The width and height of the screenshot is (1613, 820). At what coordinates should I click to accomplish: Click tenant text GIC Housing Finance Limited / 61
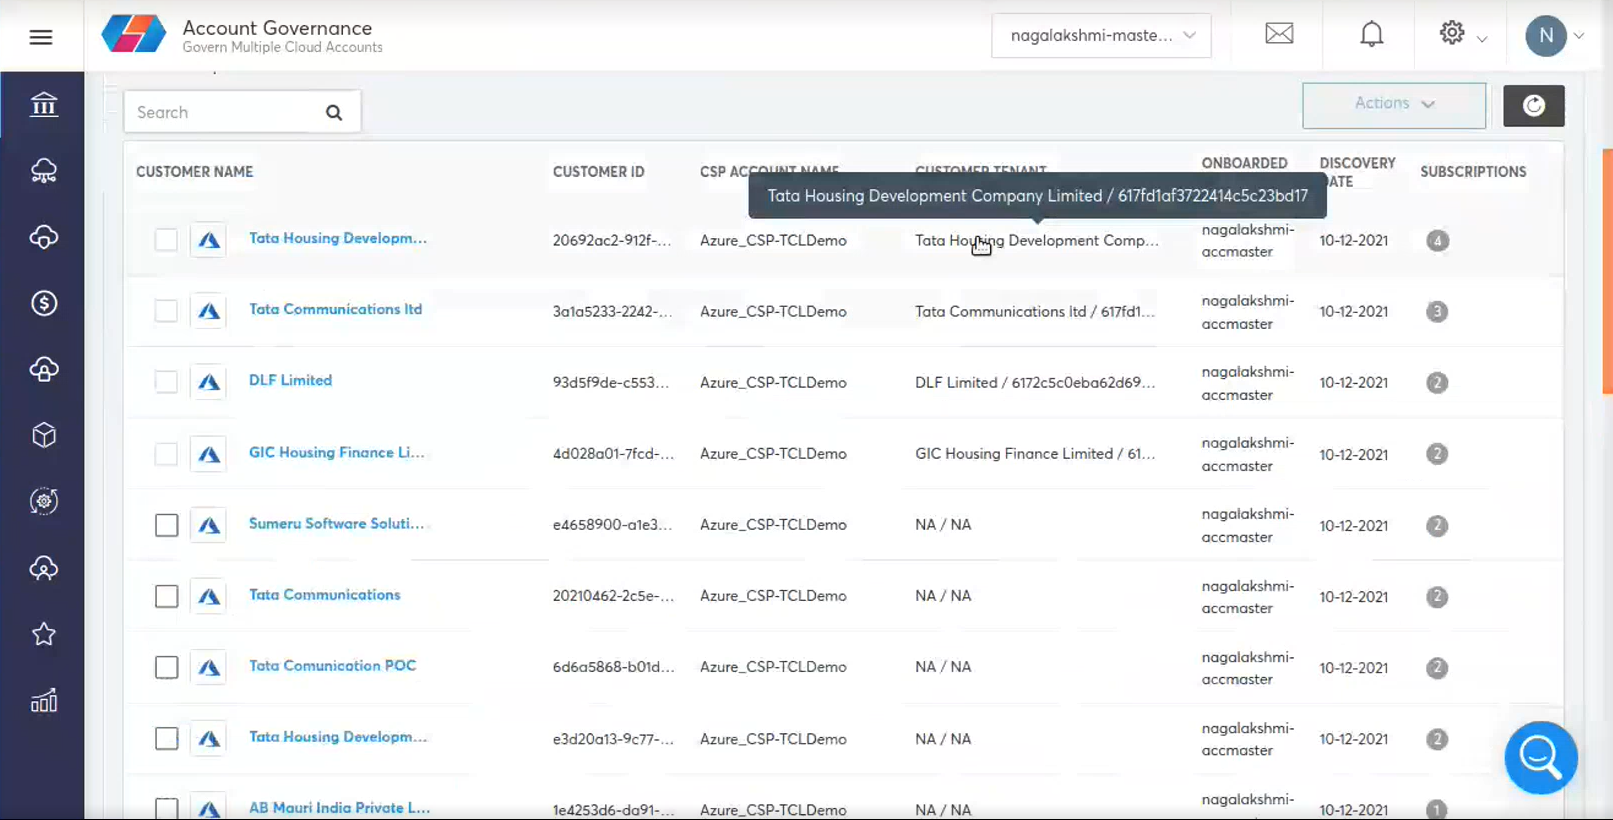tap(1035, 453)
